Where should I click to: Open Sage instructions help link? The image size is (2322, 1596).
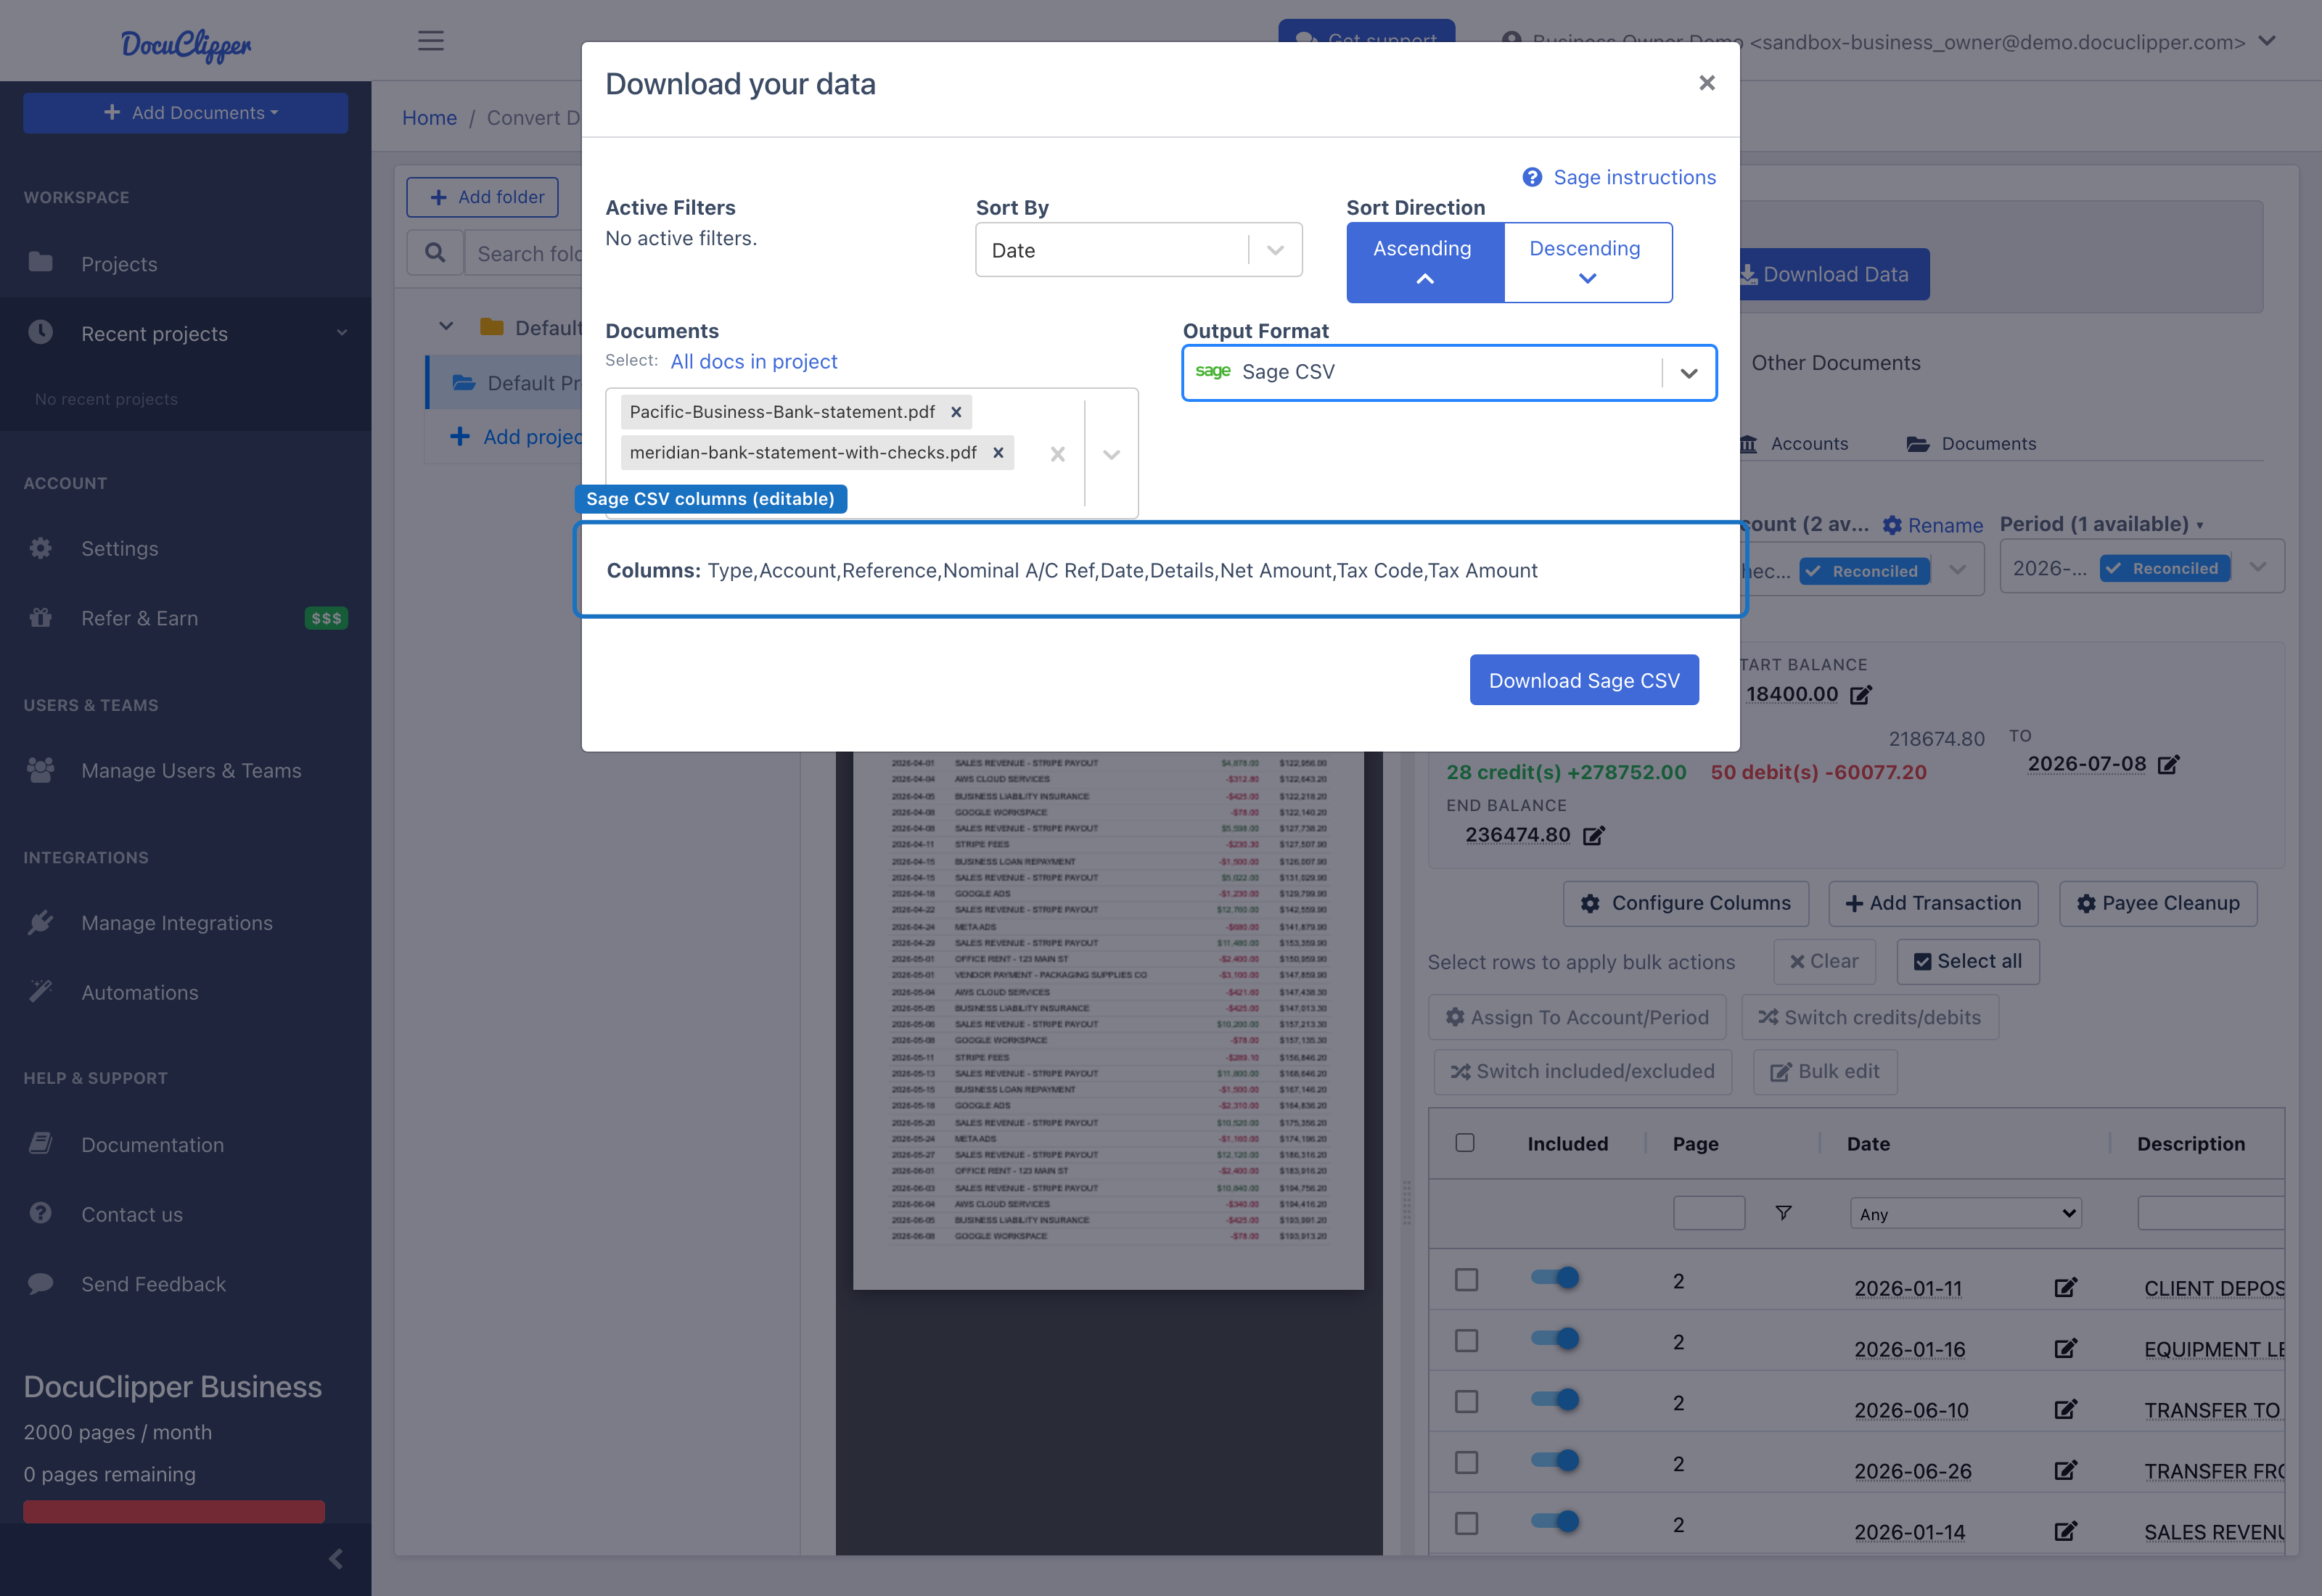tap(1618, 177)
